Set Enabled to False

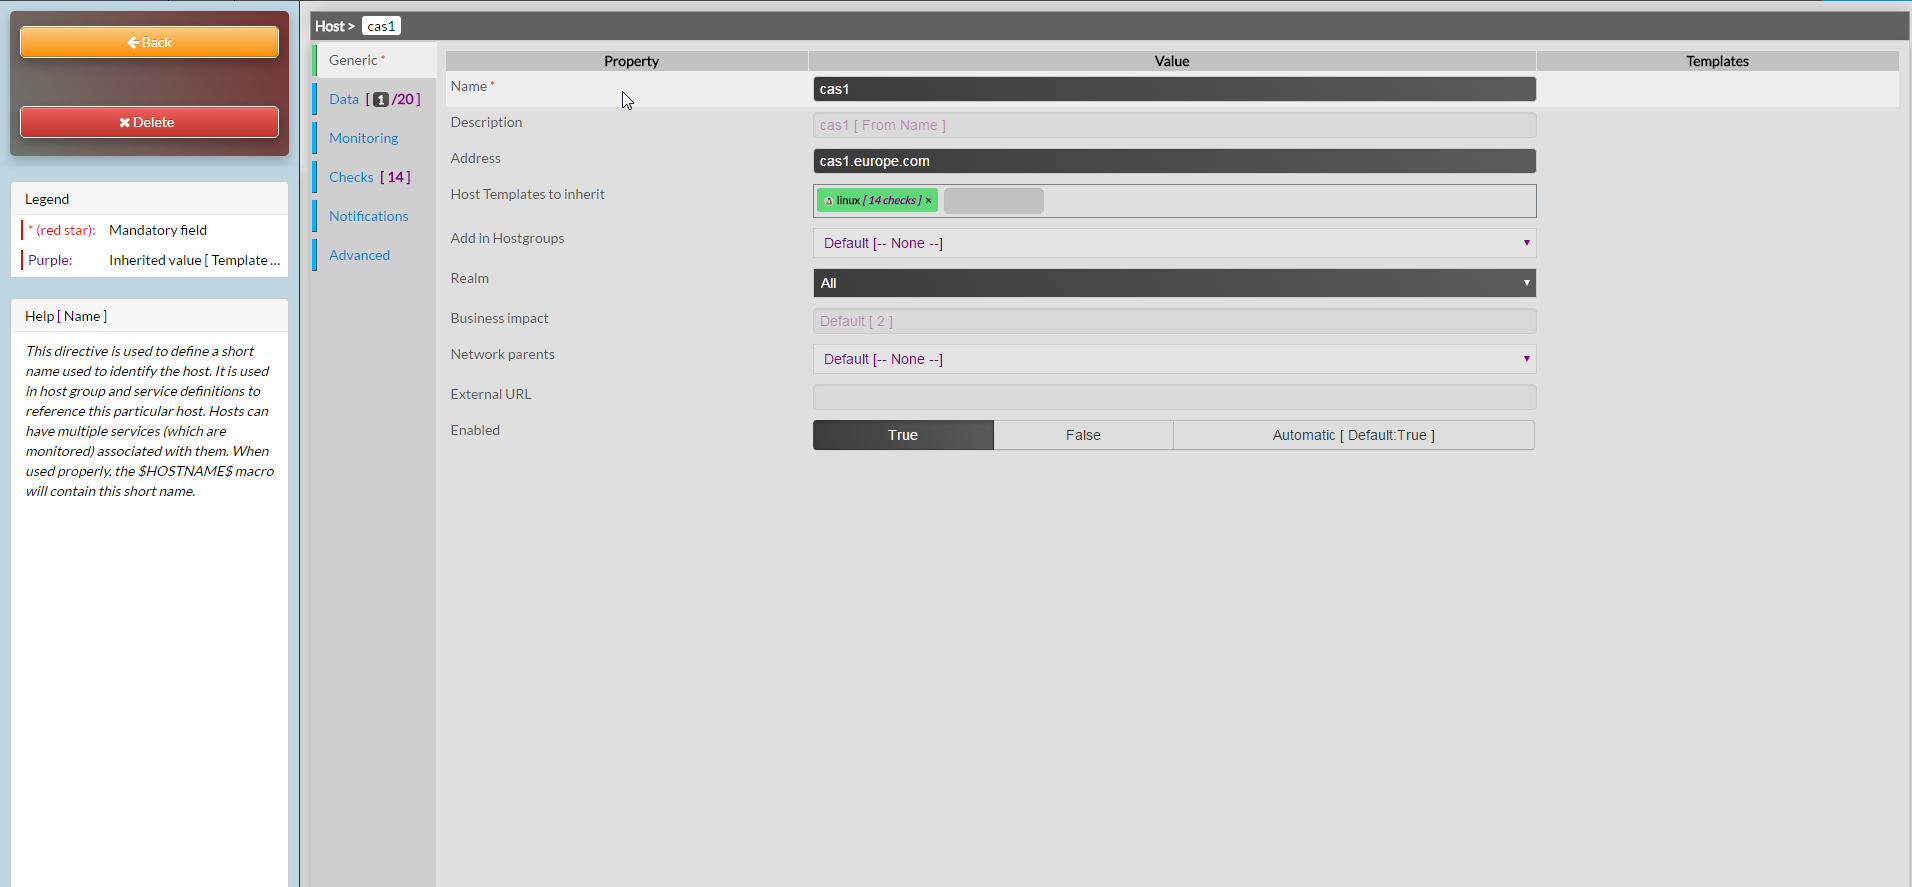coord(1082,435)
